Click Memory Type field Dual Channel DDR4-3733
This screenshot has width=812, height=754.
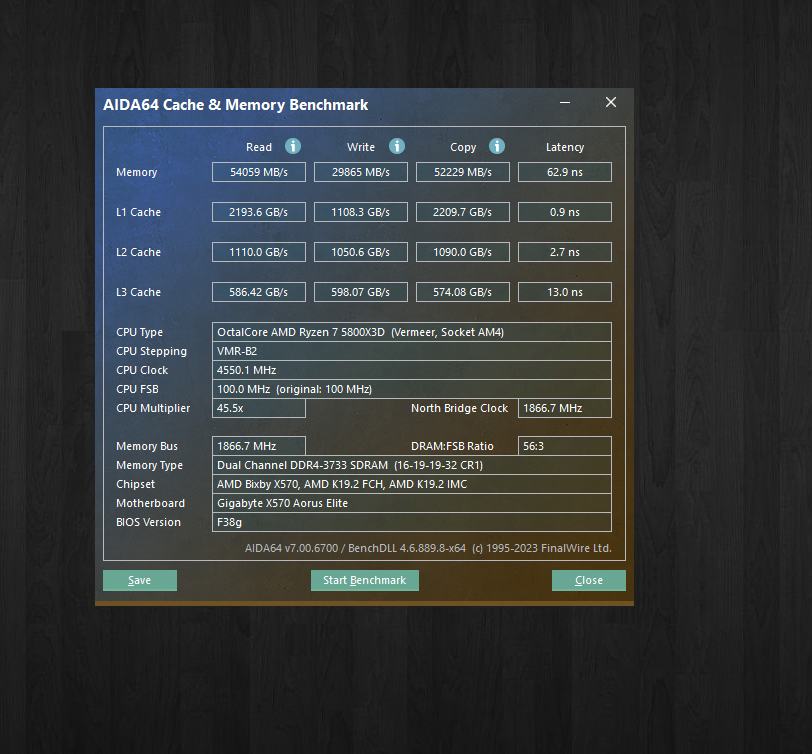412,465
